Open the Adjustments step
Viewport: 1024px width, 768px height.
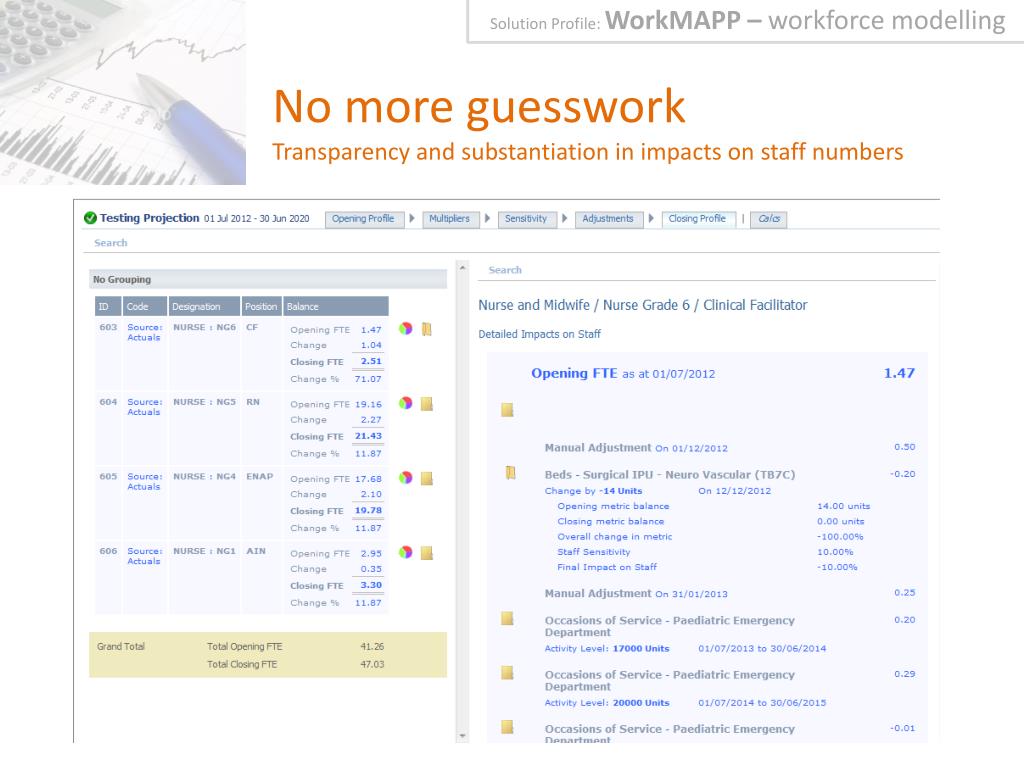pos(608,219)
